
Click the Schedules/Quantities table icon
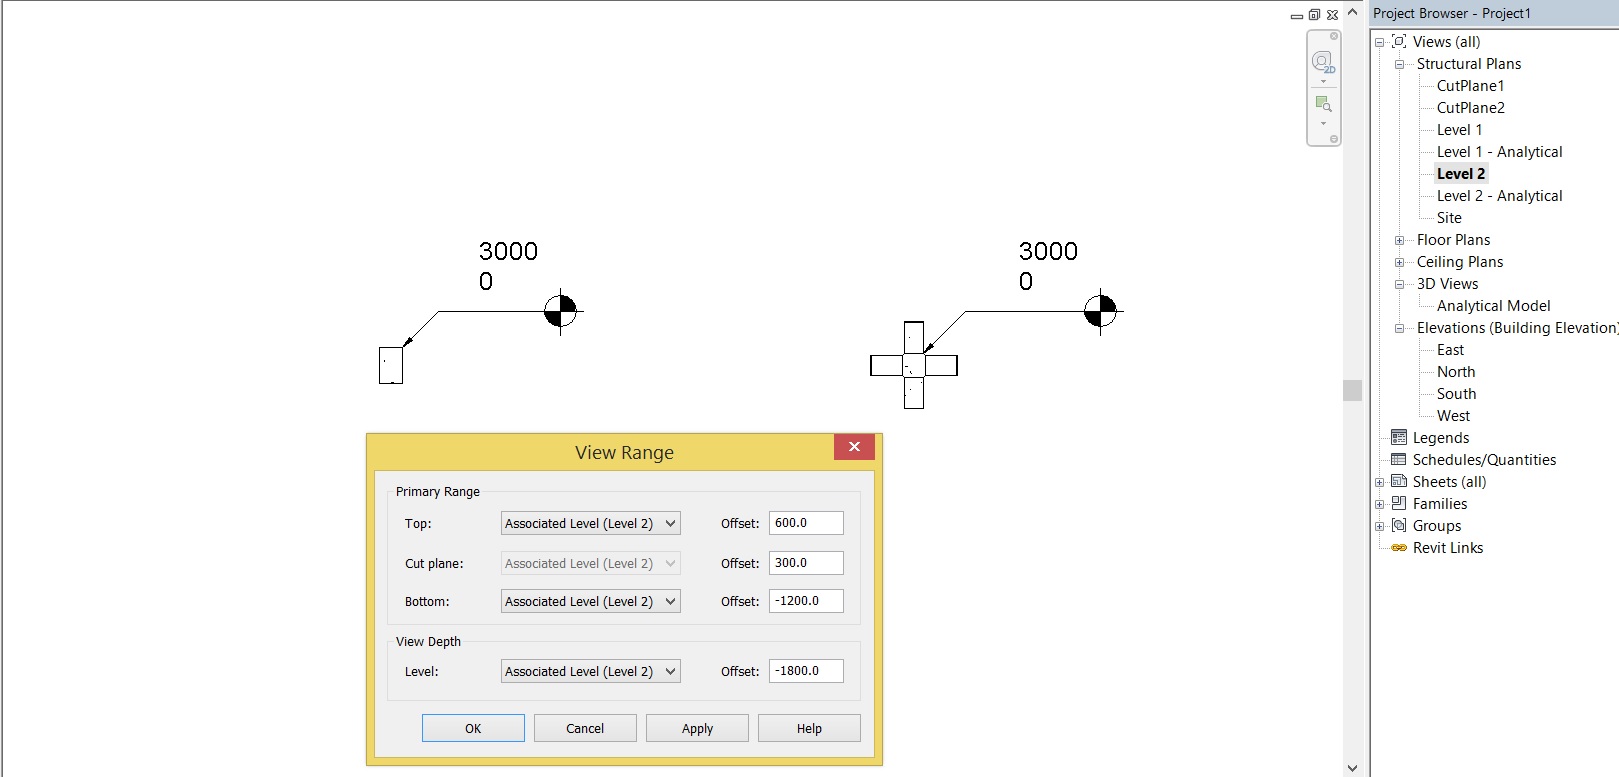1399,460
